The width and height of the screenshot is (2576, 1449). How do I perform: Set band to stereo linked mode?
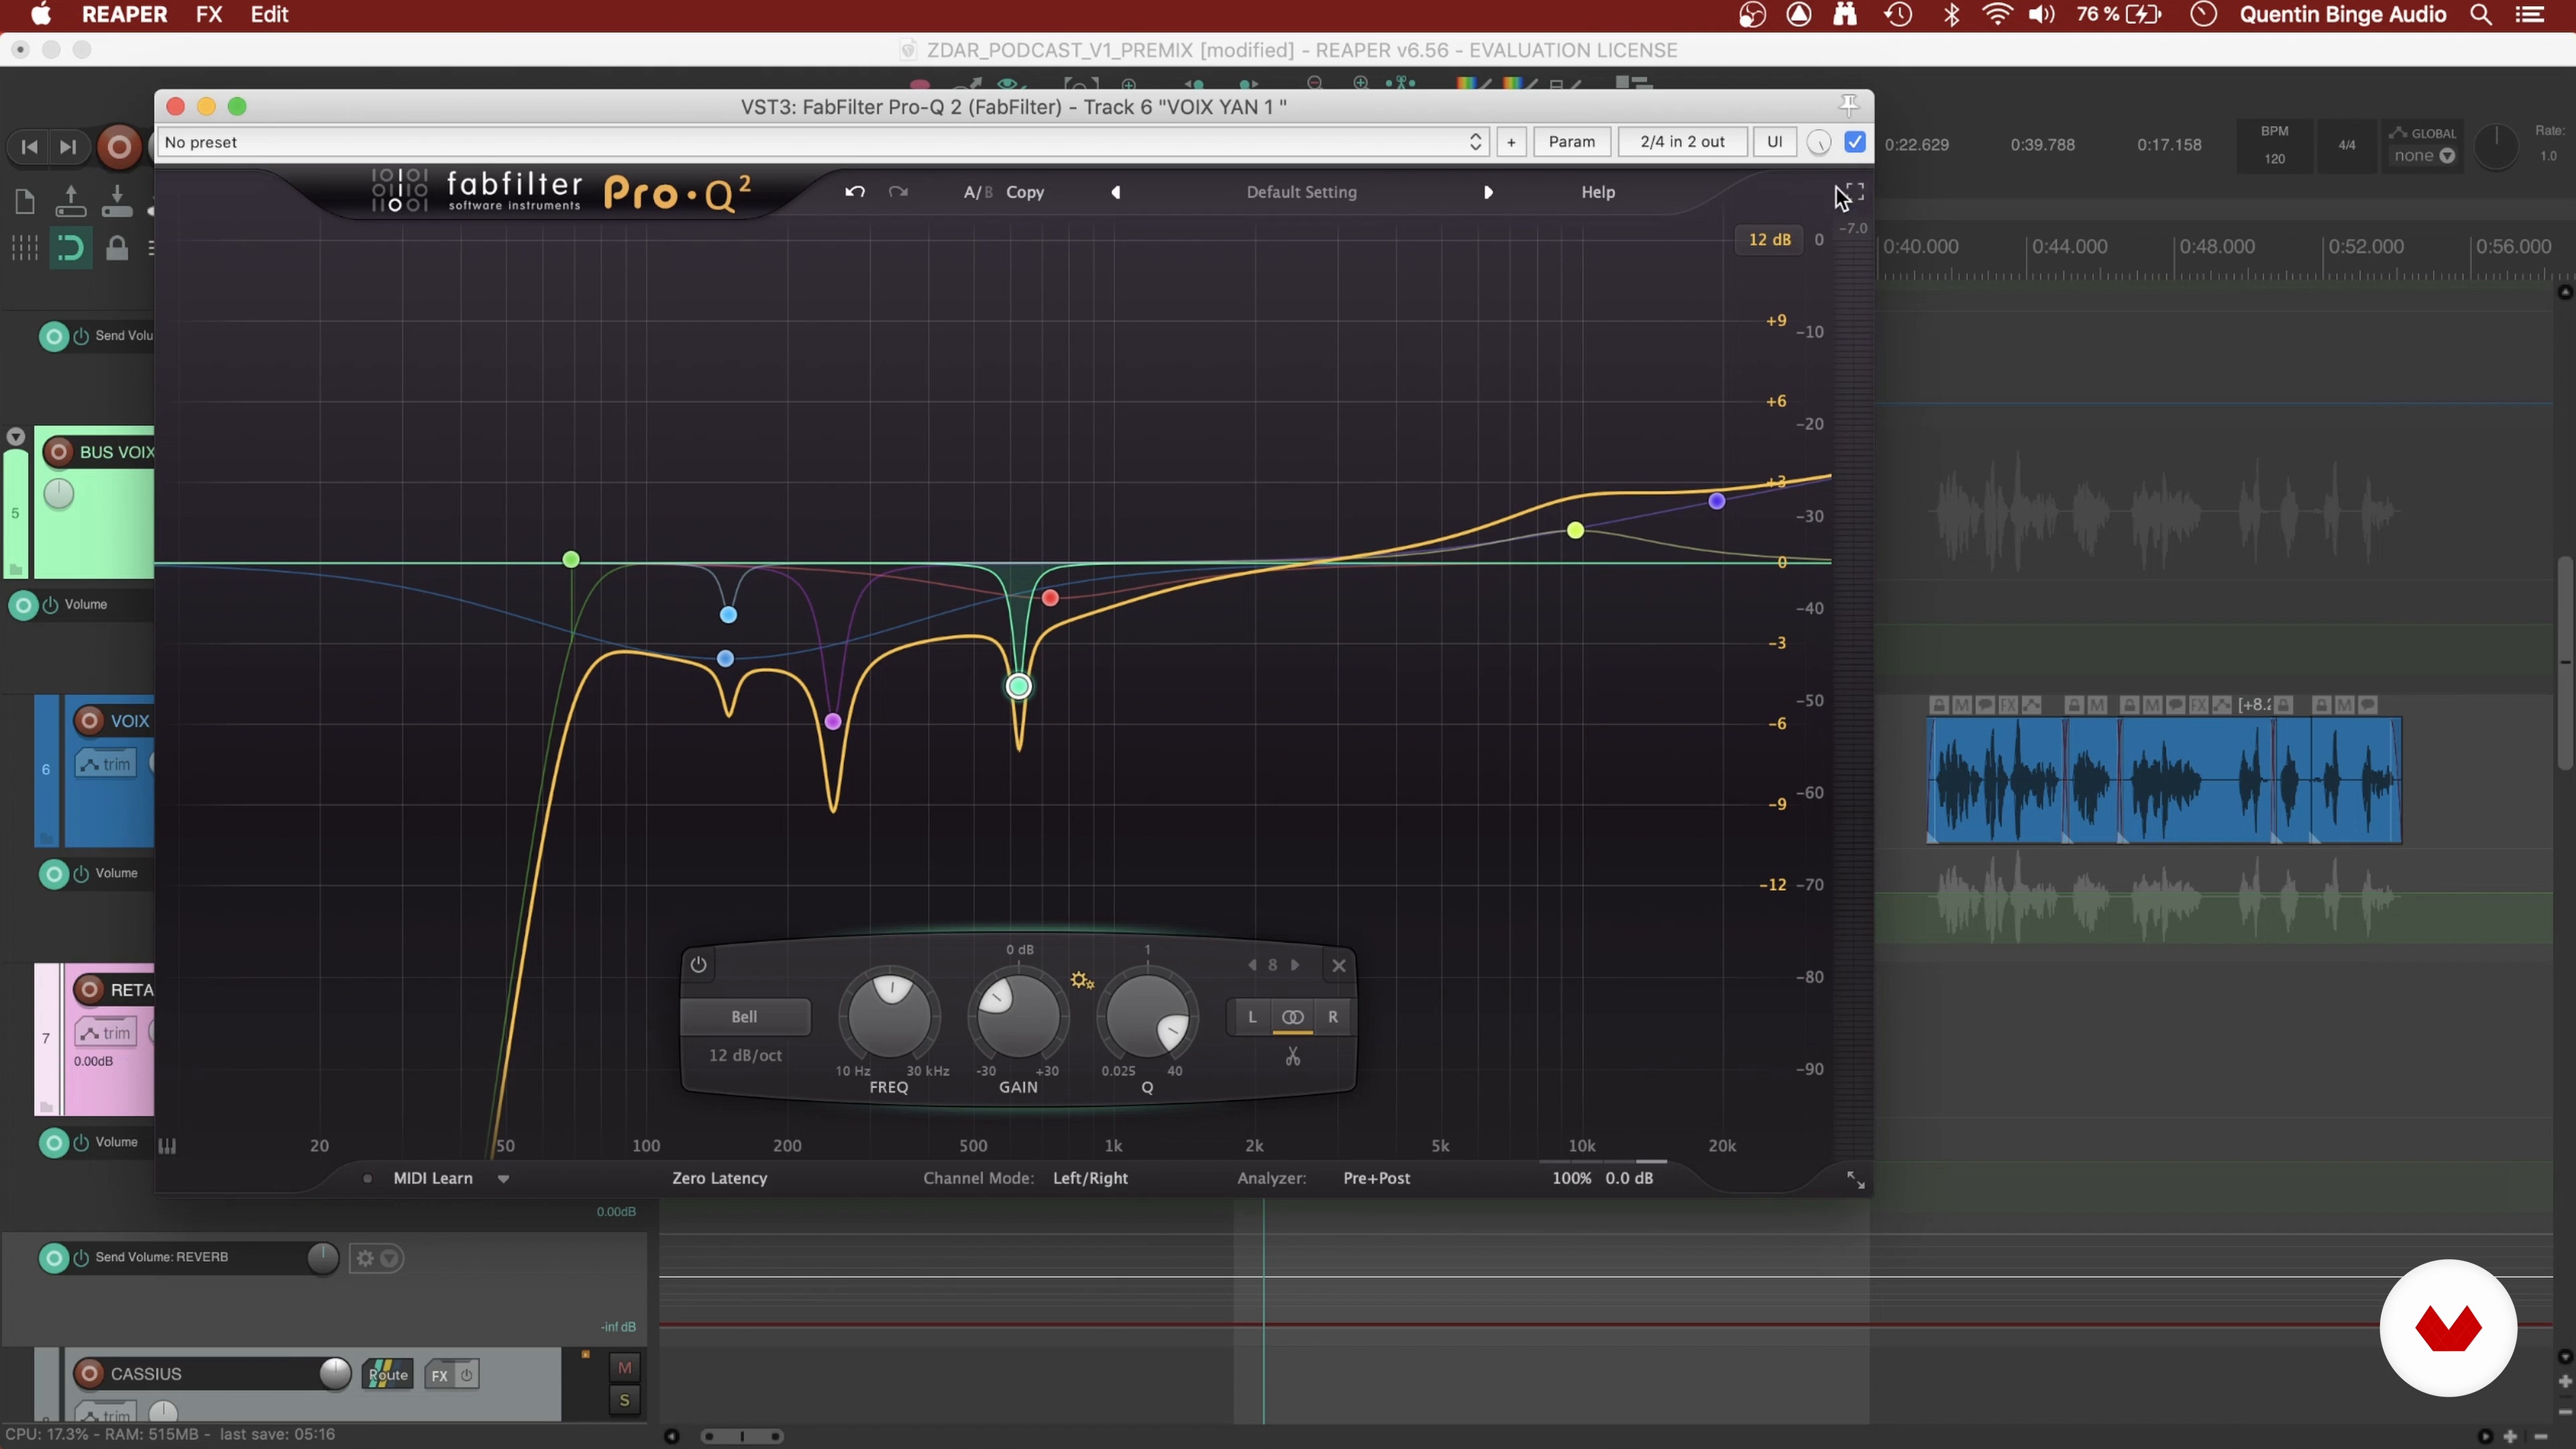click(x=1292, y=1017)
